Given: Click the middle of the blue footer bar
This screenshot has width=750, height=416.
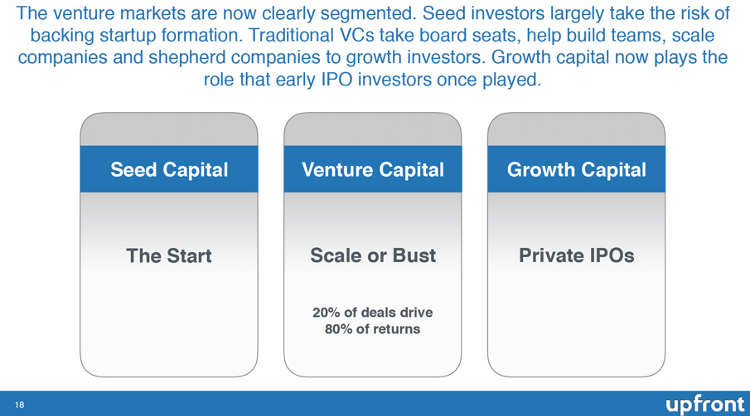Looking at the screenshot, I should [x=375, y=404].
